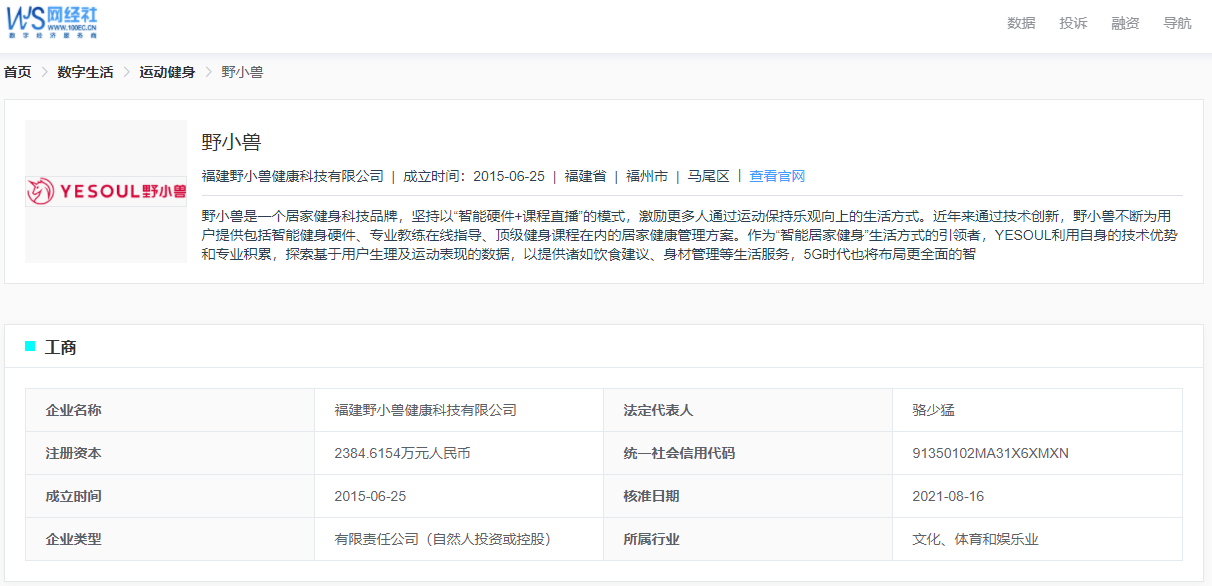Click the 工商 section heading
1212x586 pixels.
(x=61, y=347)
